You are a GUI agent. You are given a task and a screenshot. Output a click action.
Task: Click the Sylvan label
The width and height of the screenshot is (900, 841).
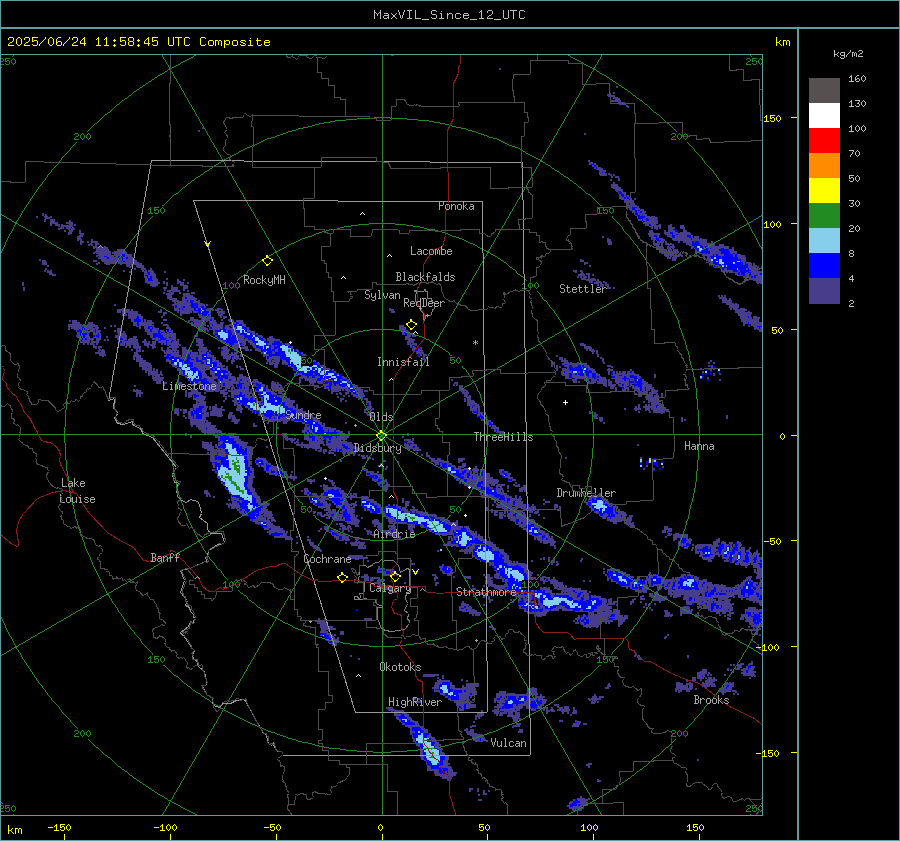tap(382, 295)
